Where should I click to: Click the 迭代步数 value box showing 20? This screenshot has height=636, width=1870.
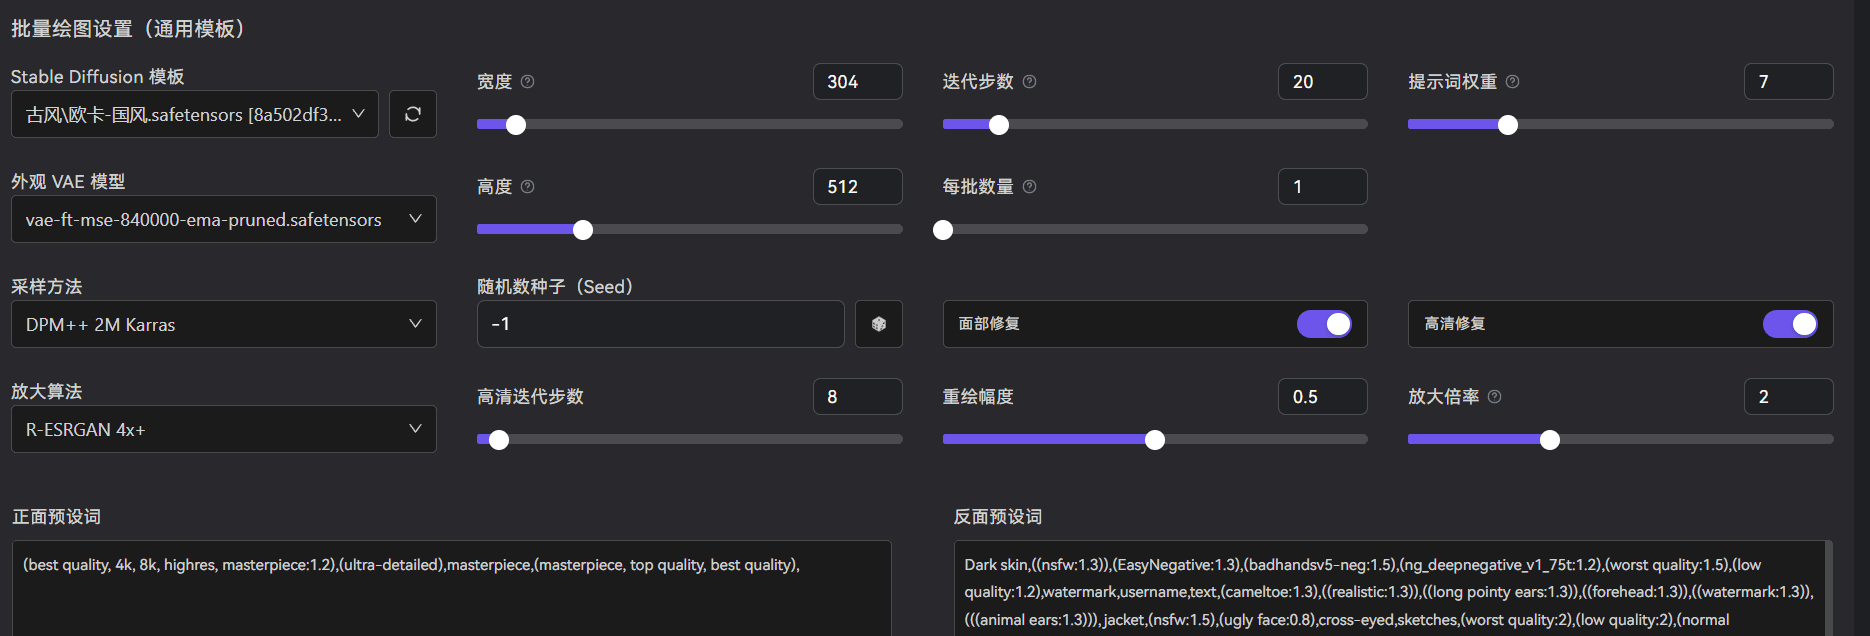pos(1322,82)
